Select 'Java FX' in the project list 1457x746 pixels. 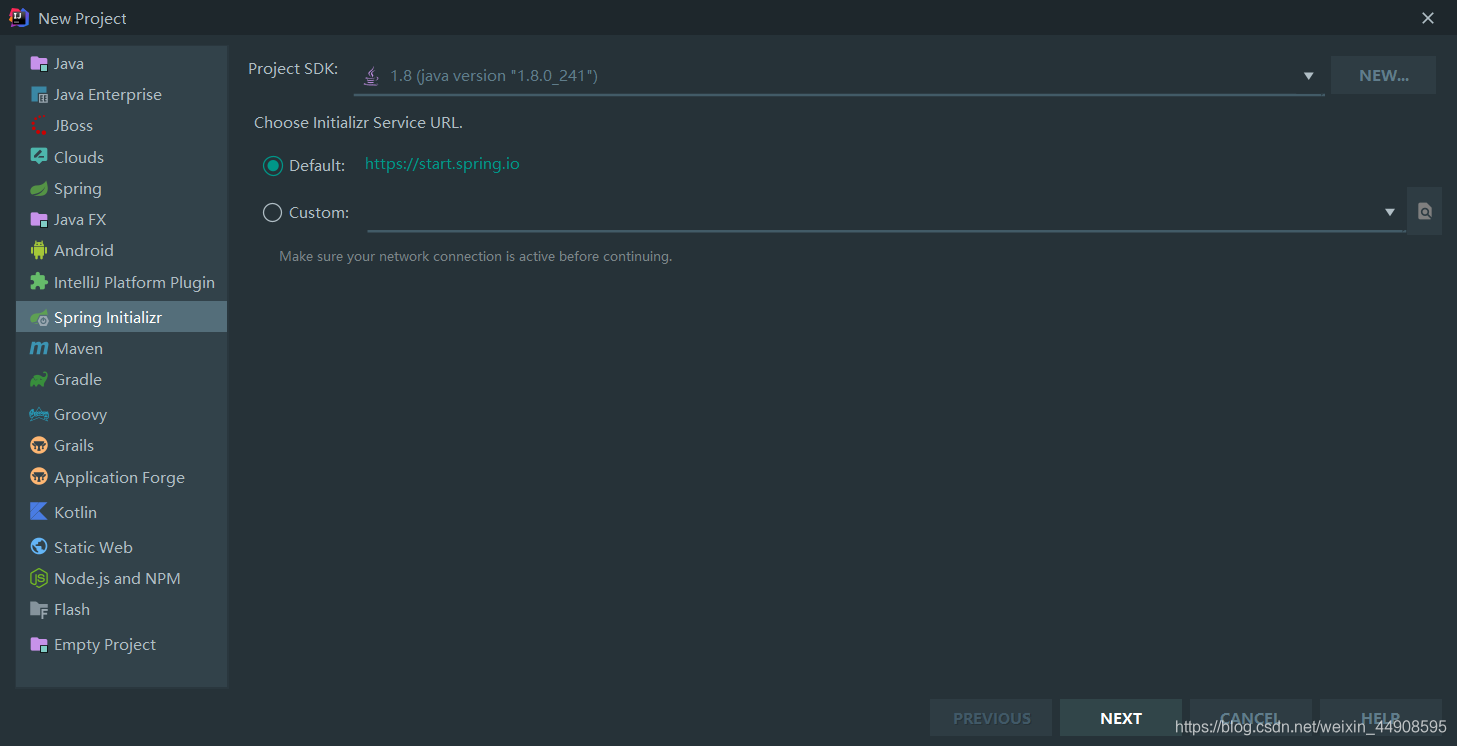pos(121,220)
